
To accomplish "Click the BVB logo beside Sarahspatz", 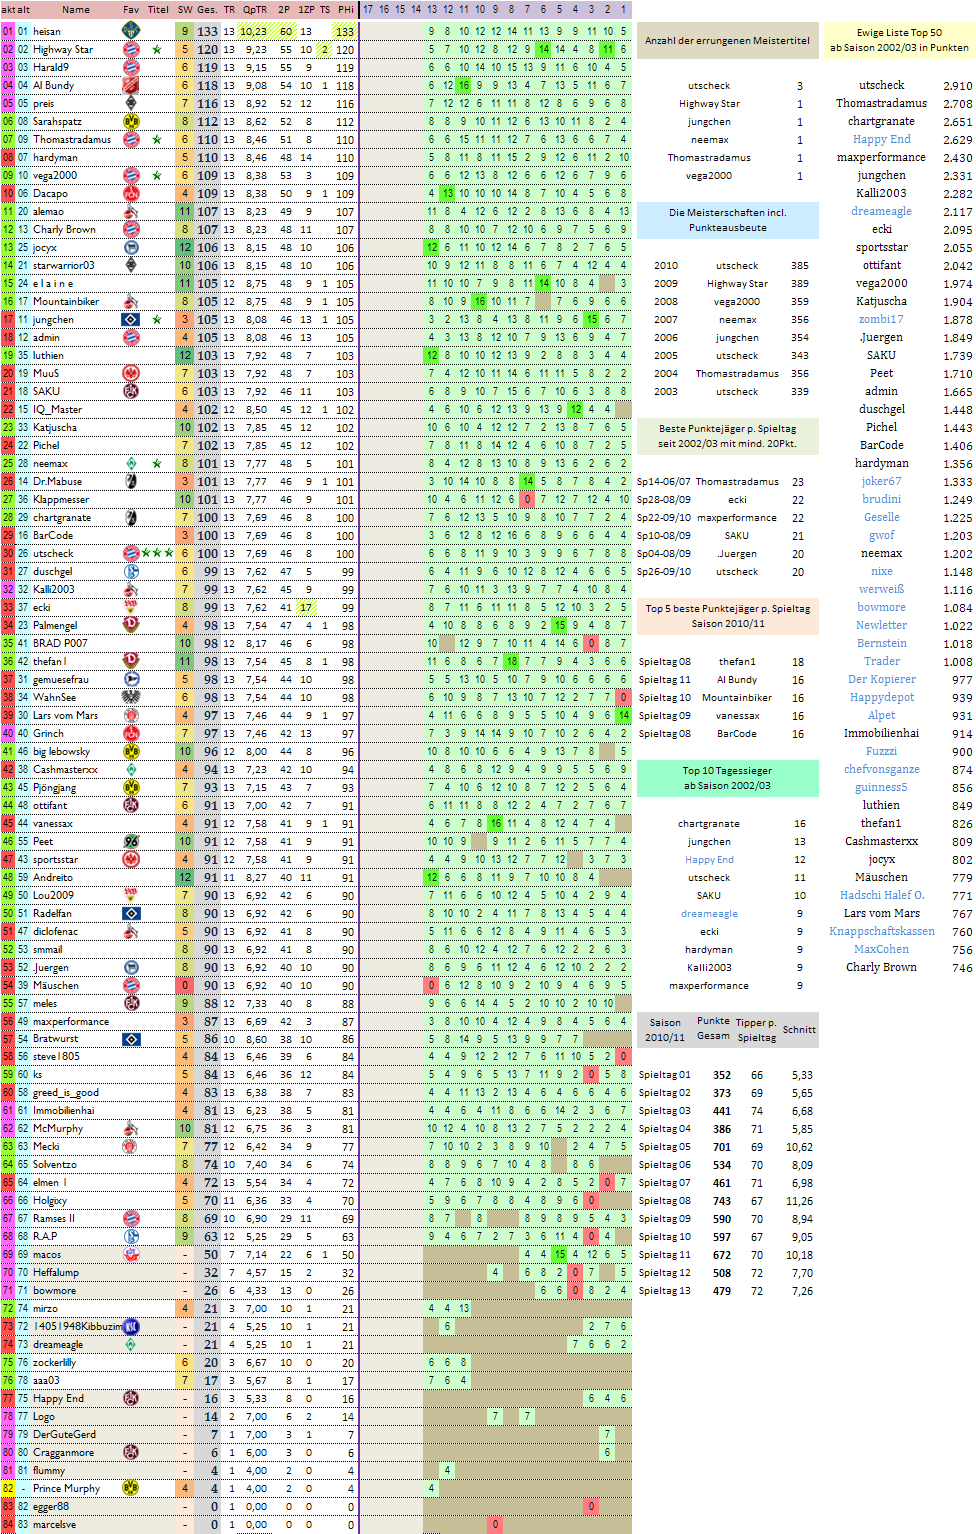I will (130, 121).
